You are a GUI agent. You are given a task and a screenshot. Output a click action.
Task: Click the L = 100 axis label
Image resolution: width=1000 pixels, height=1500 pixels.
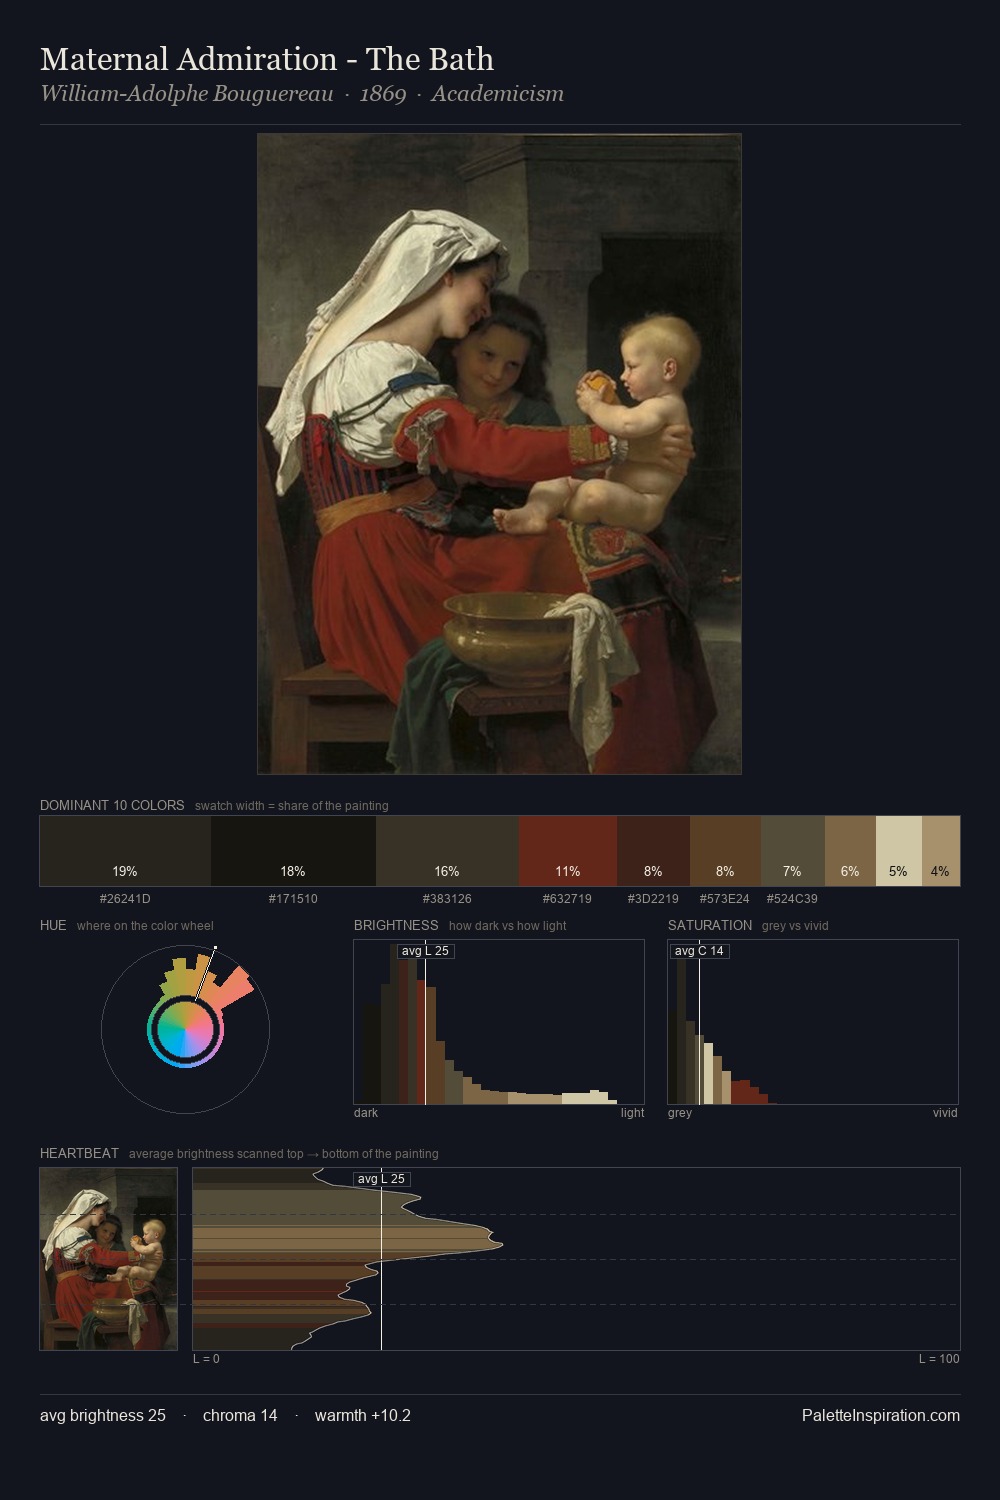pos(939,1359)
